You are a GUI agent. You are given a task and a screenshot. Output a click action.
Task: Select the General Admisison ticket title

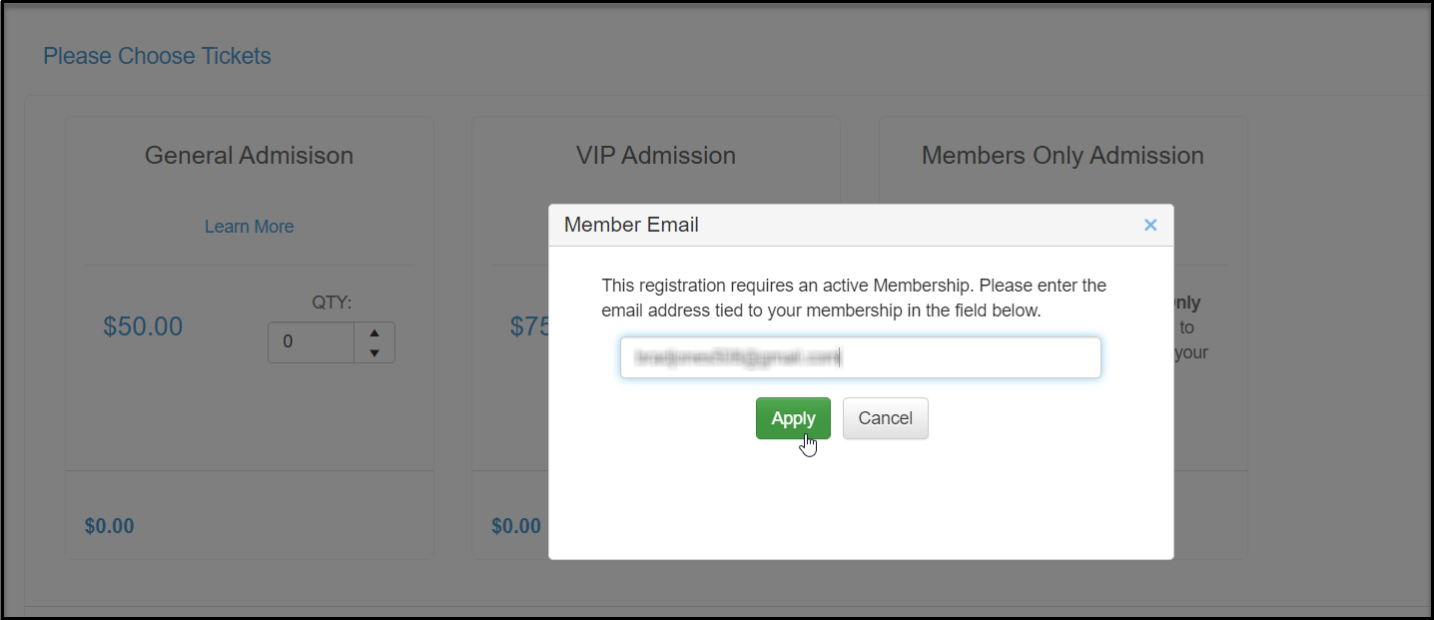coord(249,156)
